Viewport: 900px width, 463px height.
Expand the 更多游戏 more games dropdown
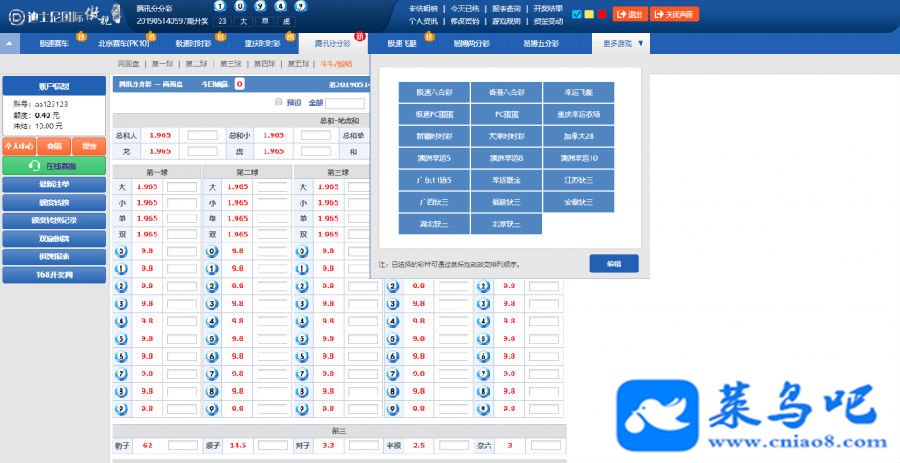[x=622, y=44]
